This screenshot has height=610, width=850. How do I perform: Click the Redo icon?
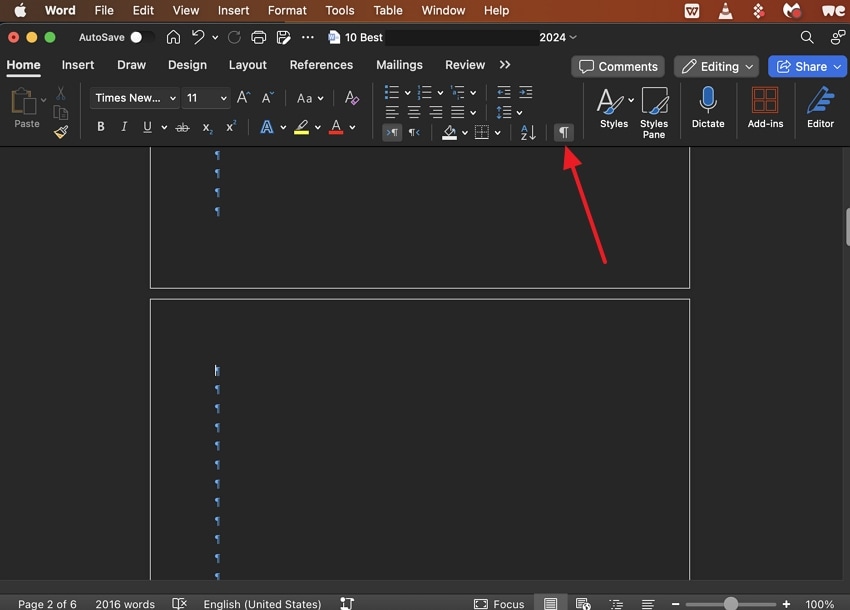point(234,37)
